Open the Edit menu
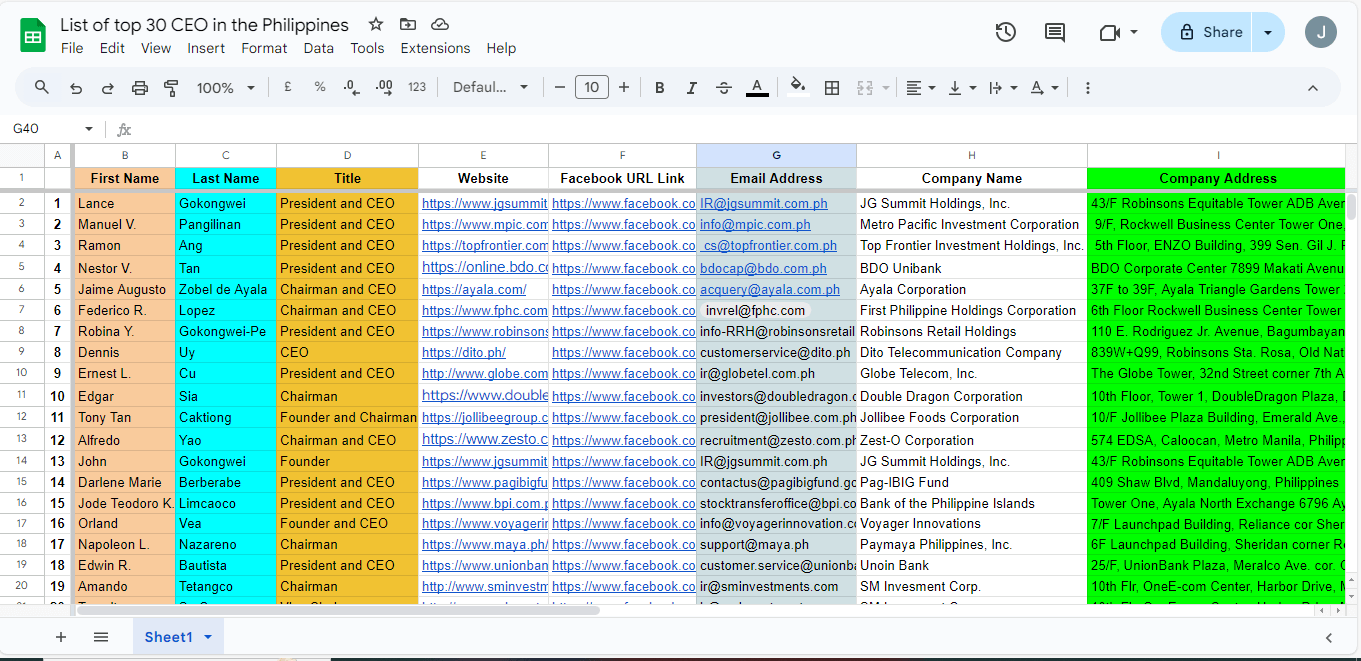 click(x=112, y=48)
